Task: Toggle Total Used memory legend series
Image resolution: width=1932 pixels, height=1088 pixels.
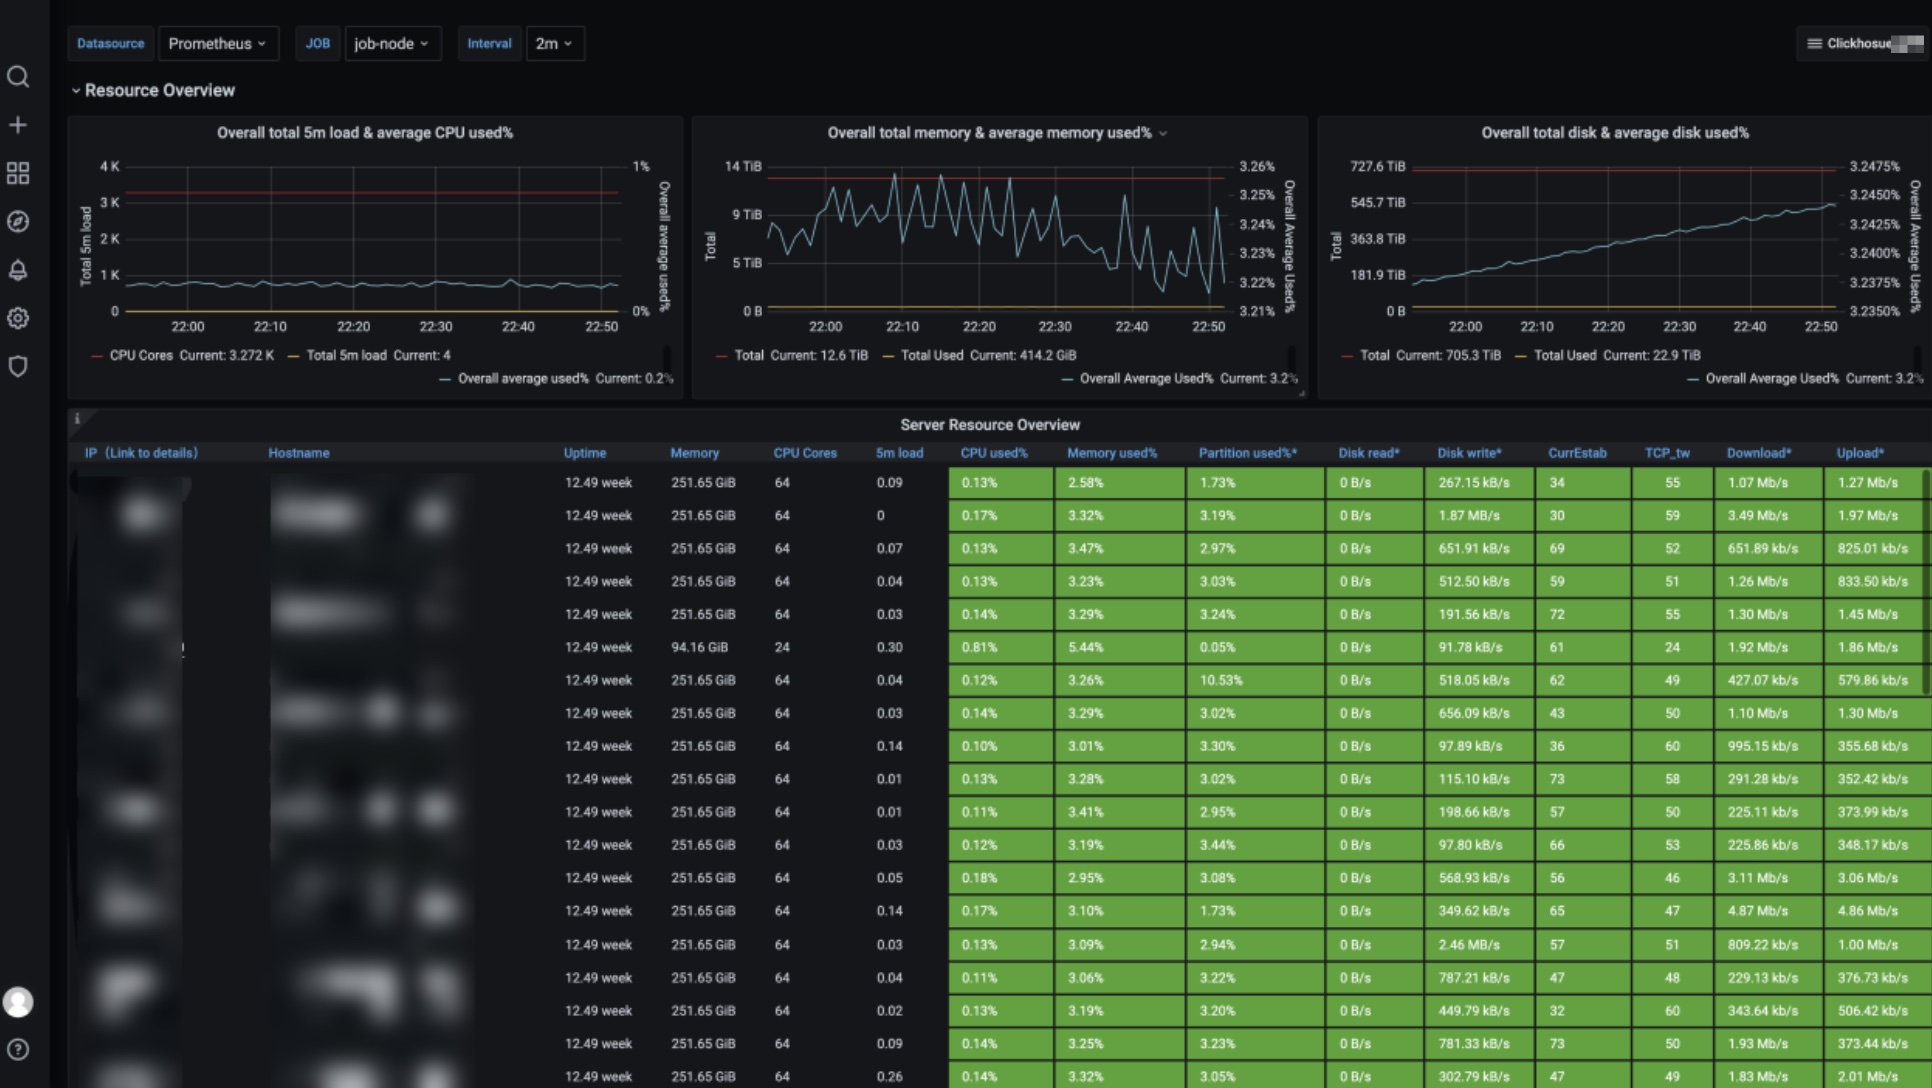Action: [x=931, y=355]
